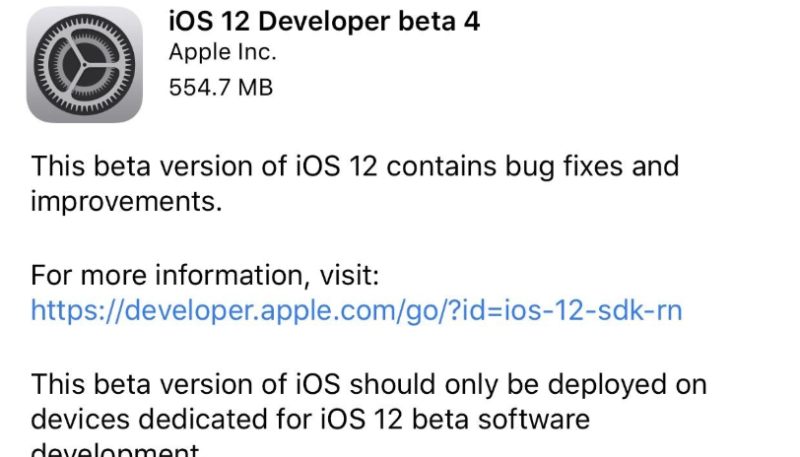Click the "554.7 MB" update size
This screenshot has height=457, width=800.
[220, 87]
